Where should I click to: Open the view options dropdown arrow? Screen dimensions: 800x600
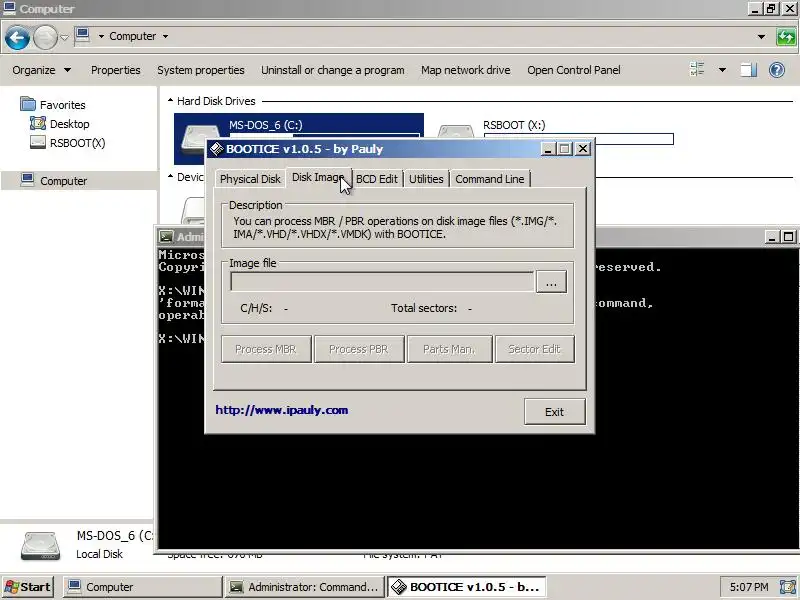(x=722, y=70)
